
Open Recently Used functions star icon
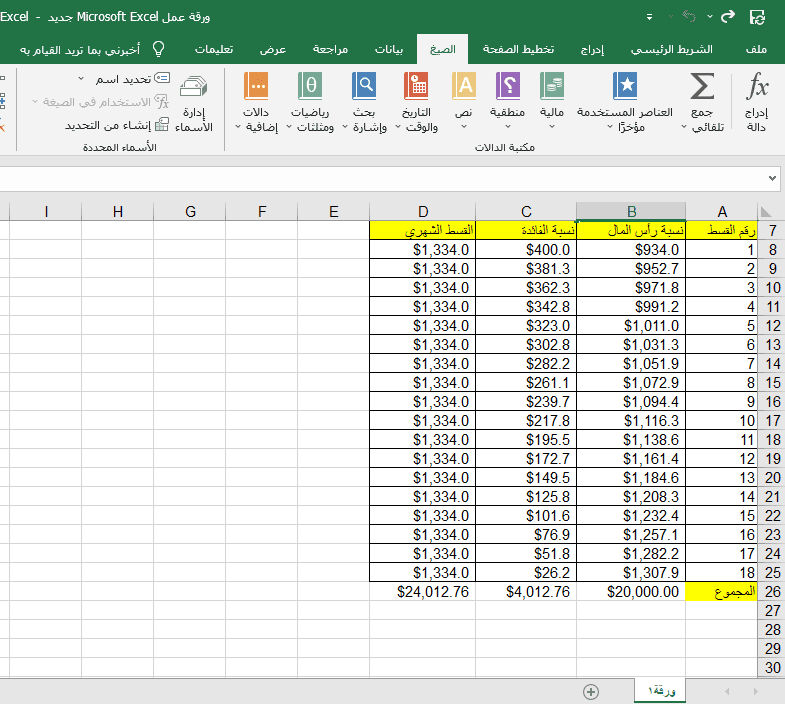(625, 86)
